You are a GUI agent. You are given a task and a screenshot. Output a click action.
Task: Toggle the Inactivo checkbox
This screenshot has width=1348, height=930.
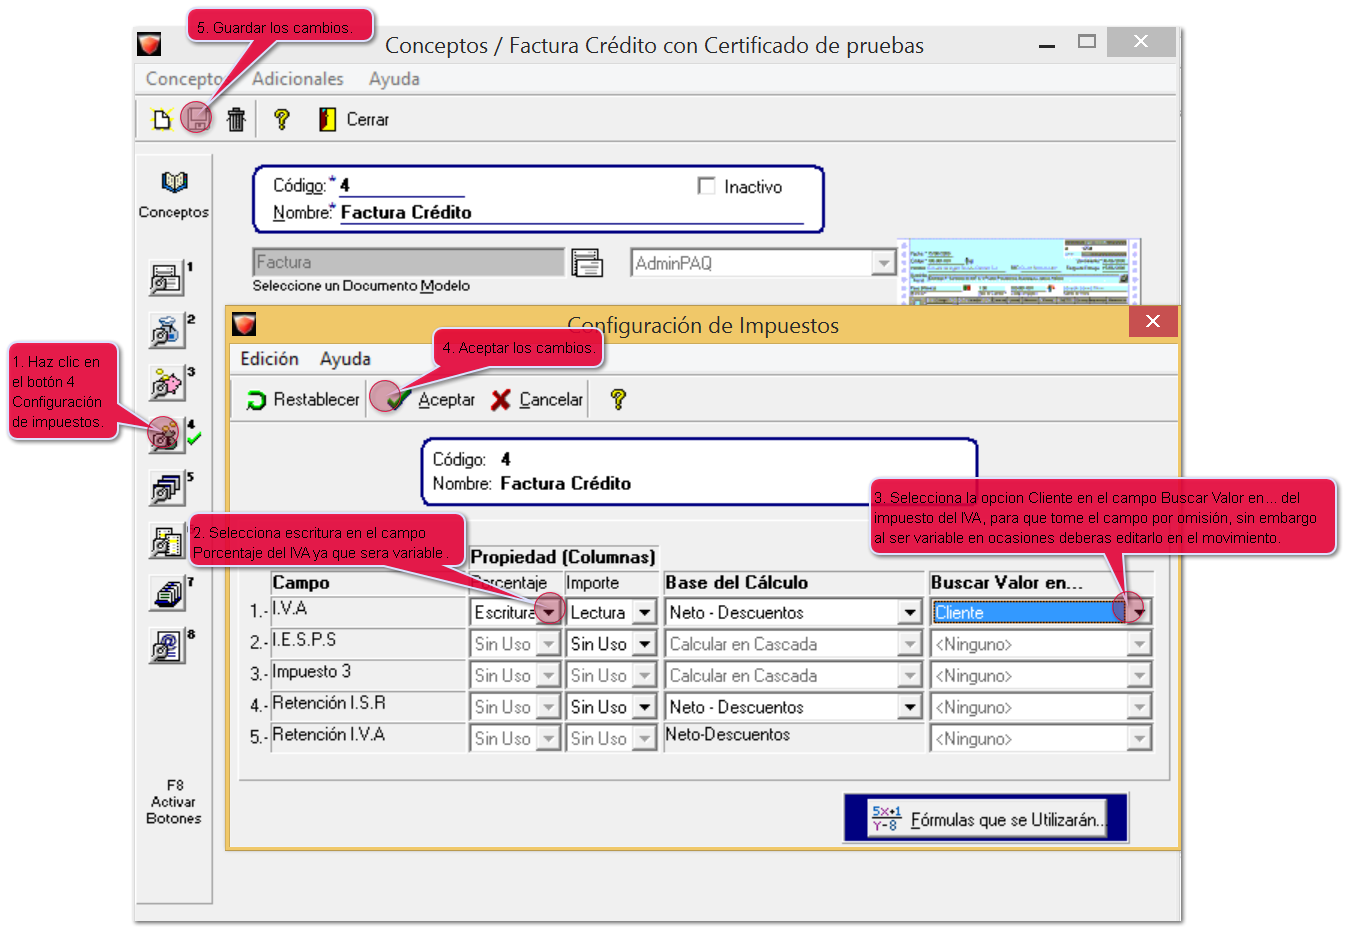pos(707,186)
